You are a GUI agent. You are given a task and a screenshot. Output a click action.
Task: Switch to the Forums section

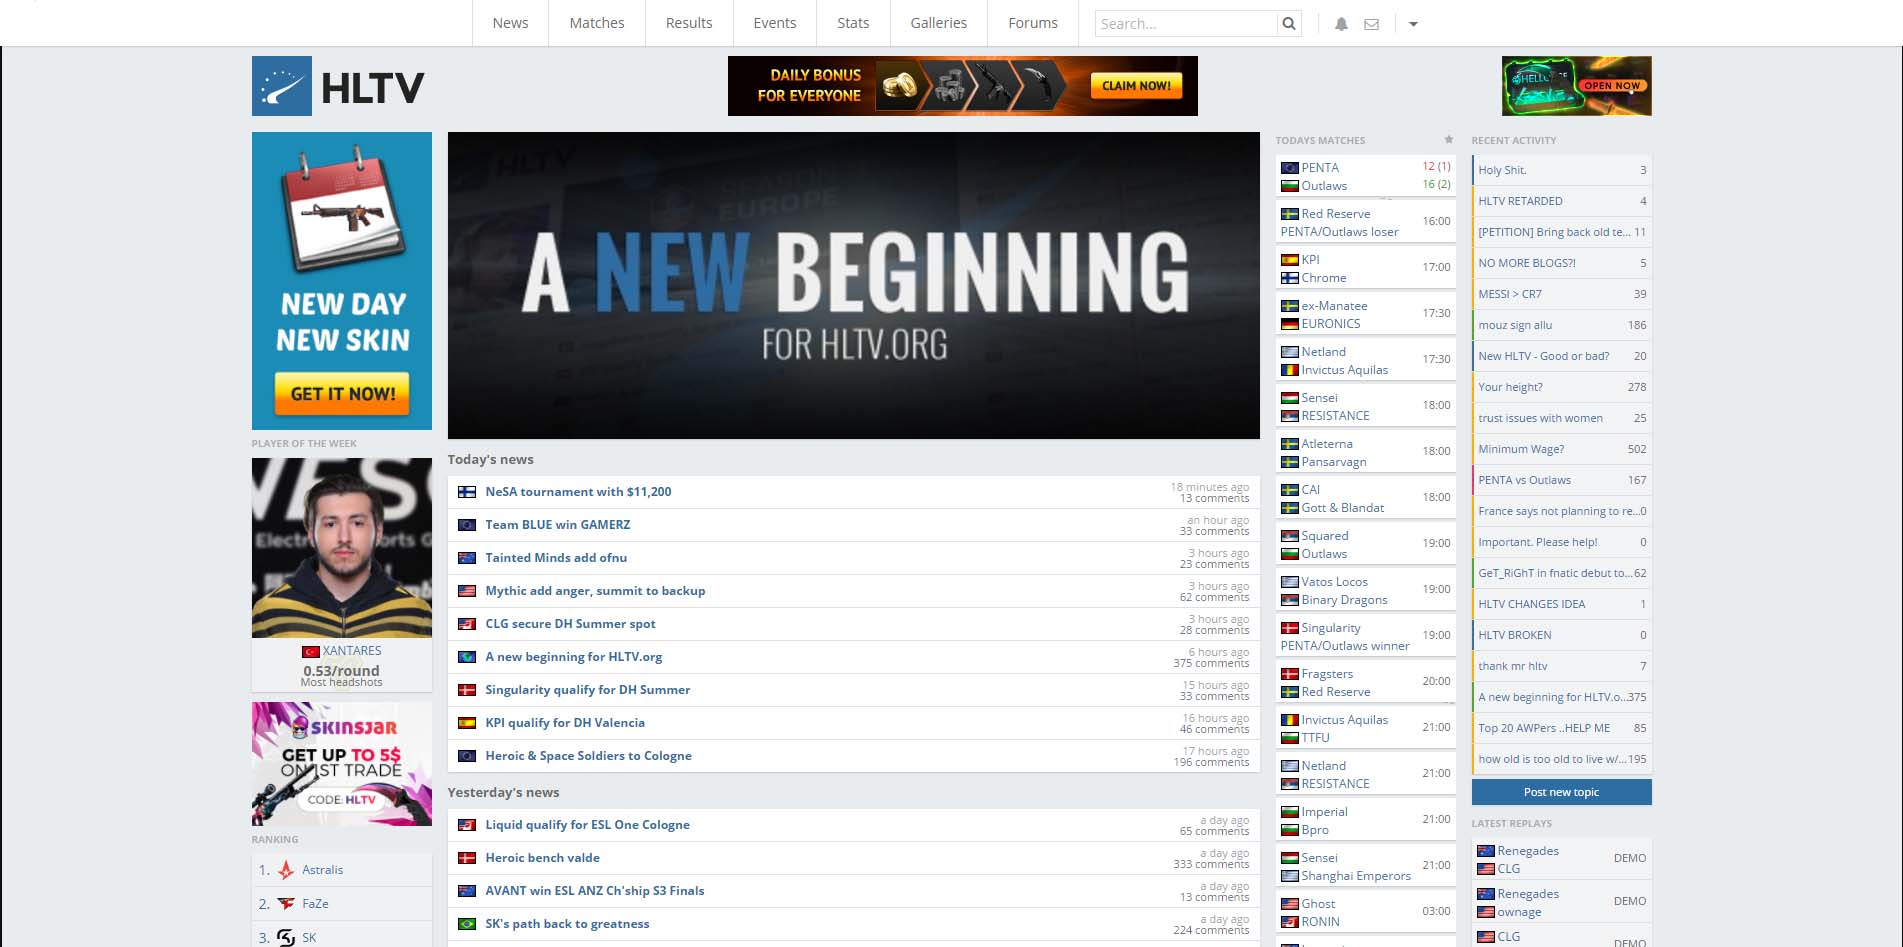click(1031, 23)
